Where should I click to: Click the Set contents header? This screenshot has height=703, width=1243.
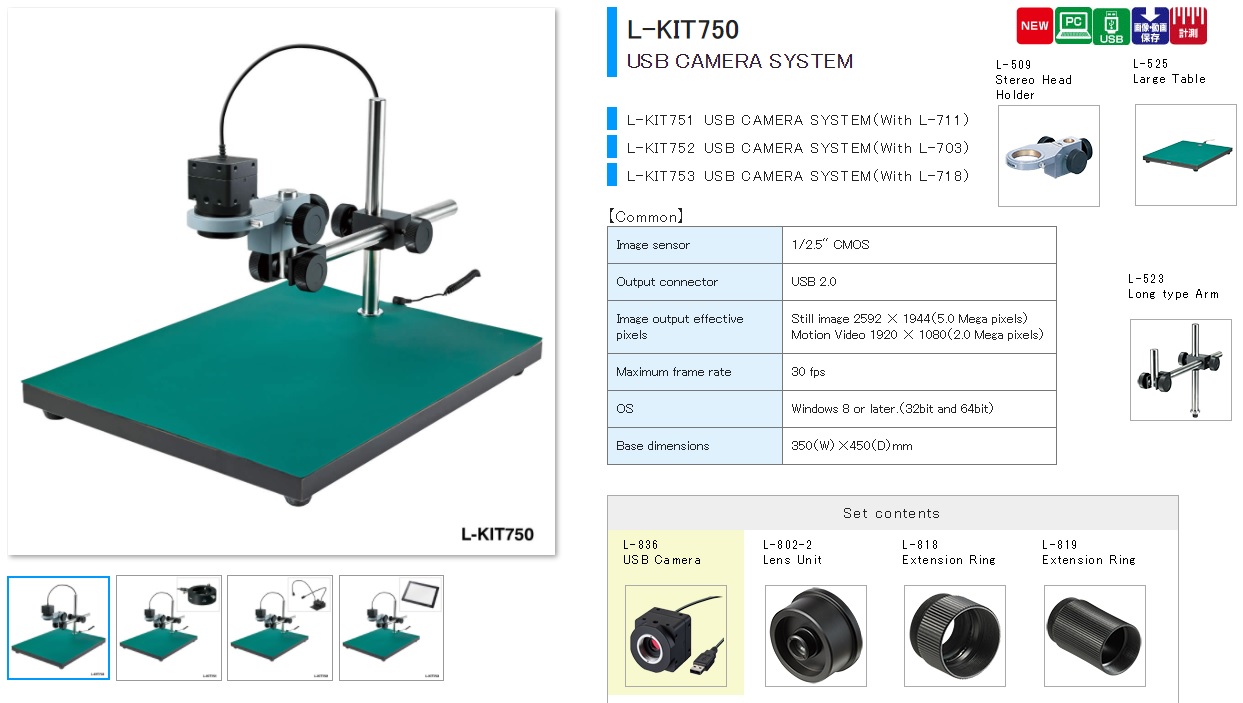(891, 513)
